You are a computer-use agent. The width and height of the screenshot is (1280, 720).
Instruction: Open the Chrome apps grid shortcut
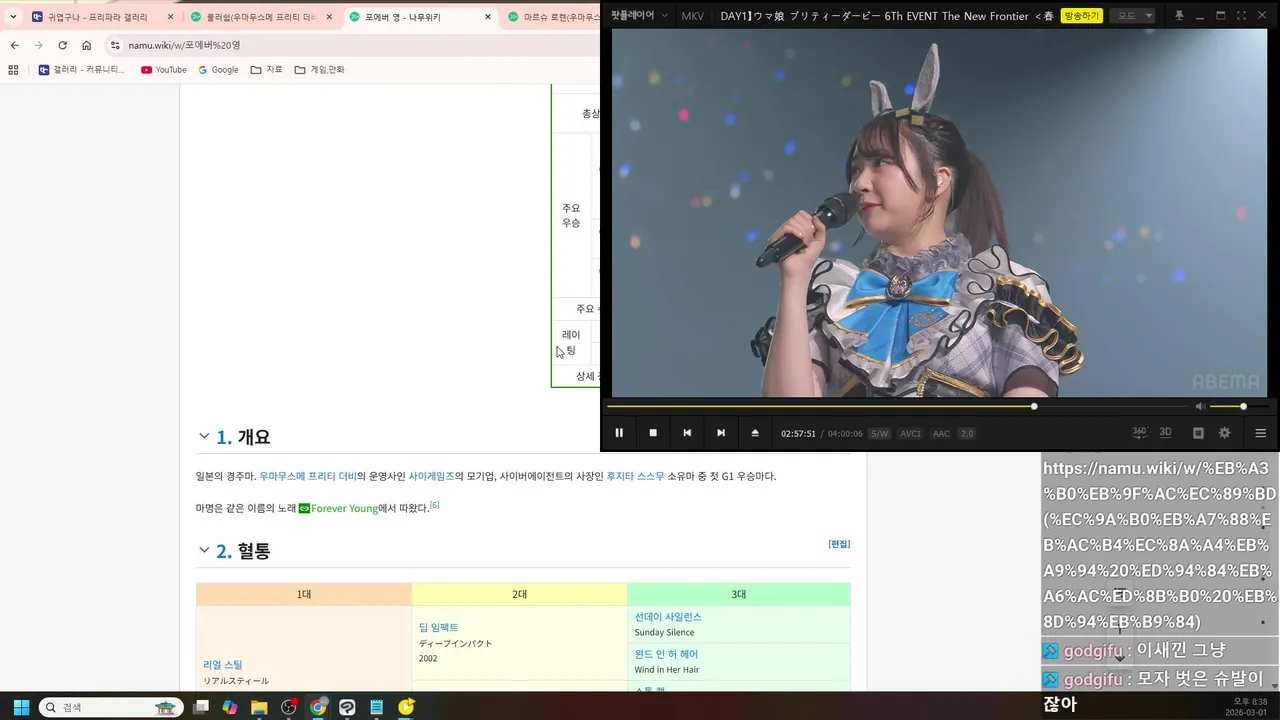pyautogui.click(x=13, y=70)
